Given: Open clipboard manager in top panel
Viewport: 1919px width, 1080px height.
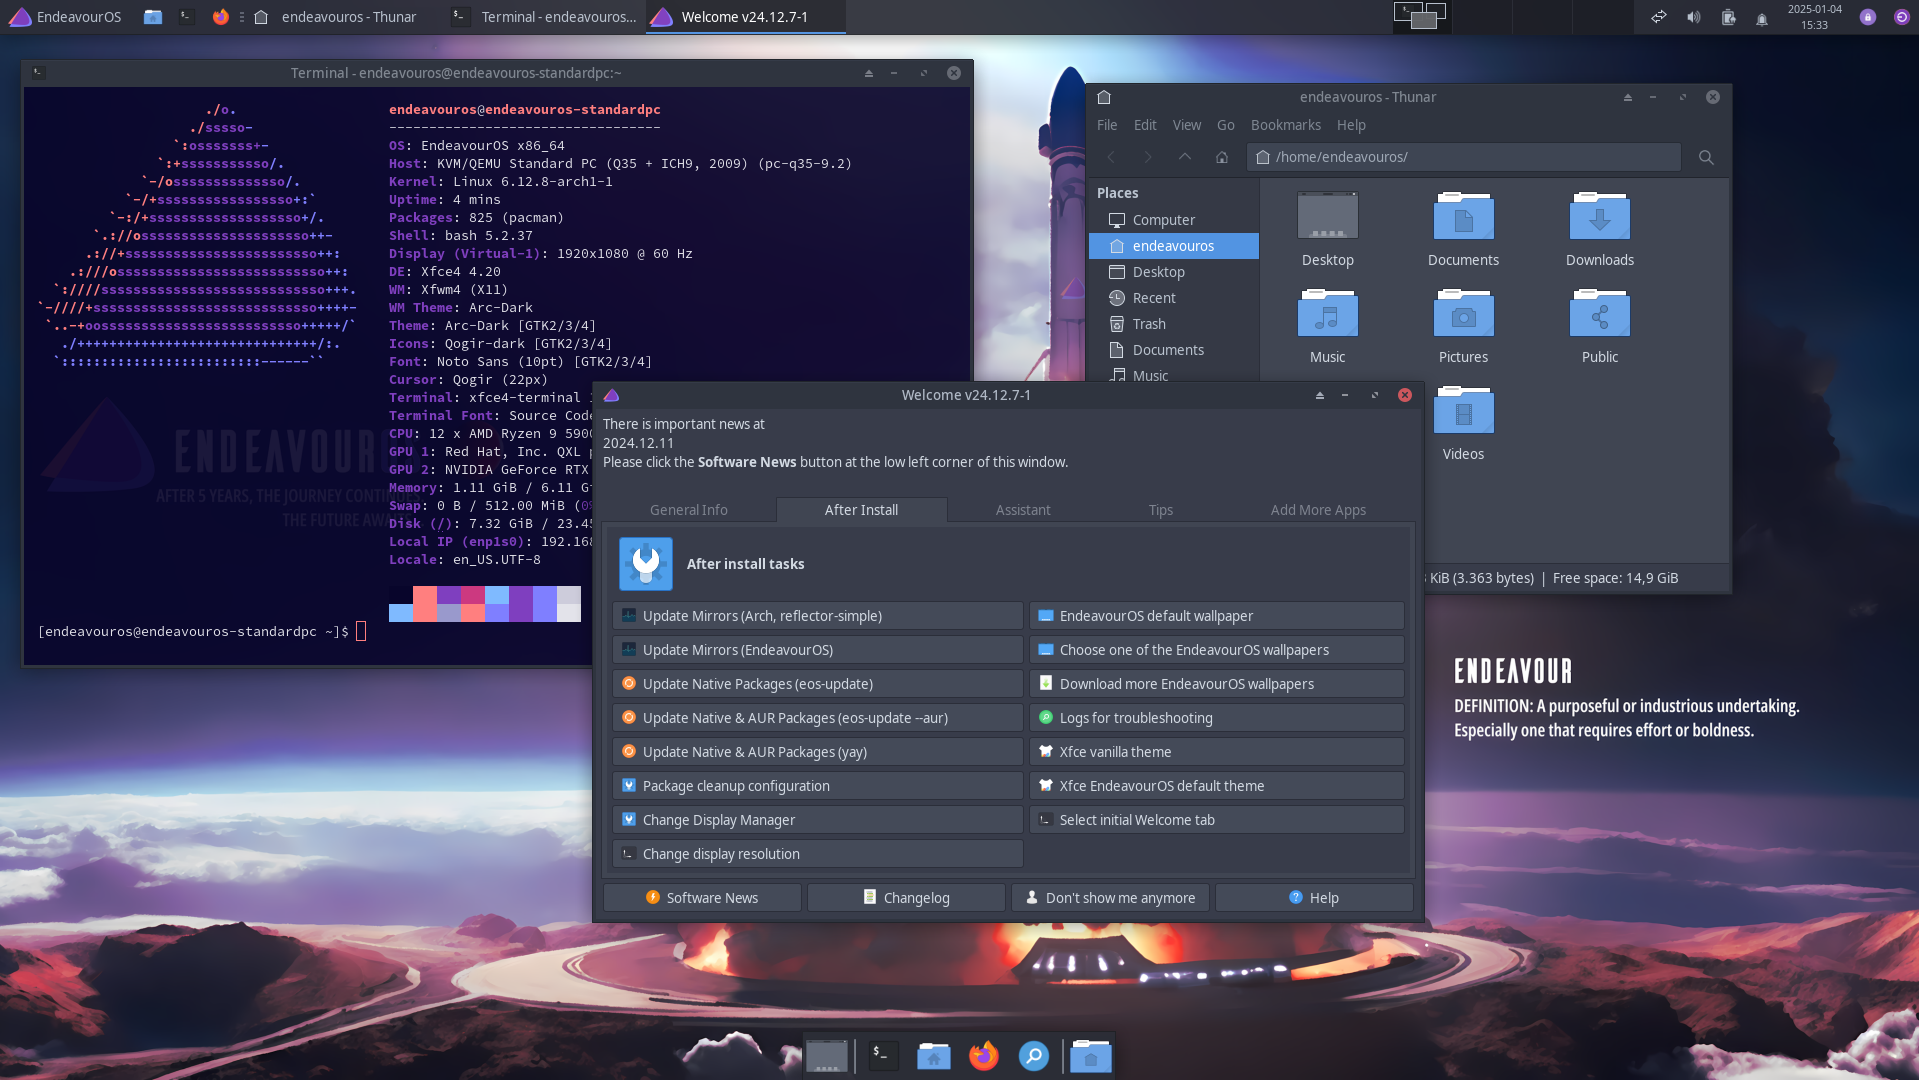Looking at the screenshot, I should pyautogui.click(x=1728, y=17).
